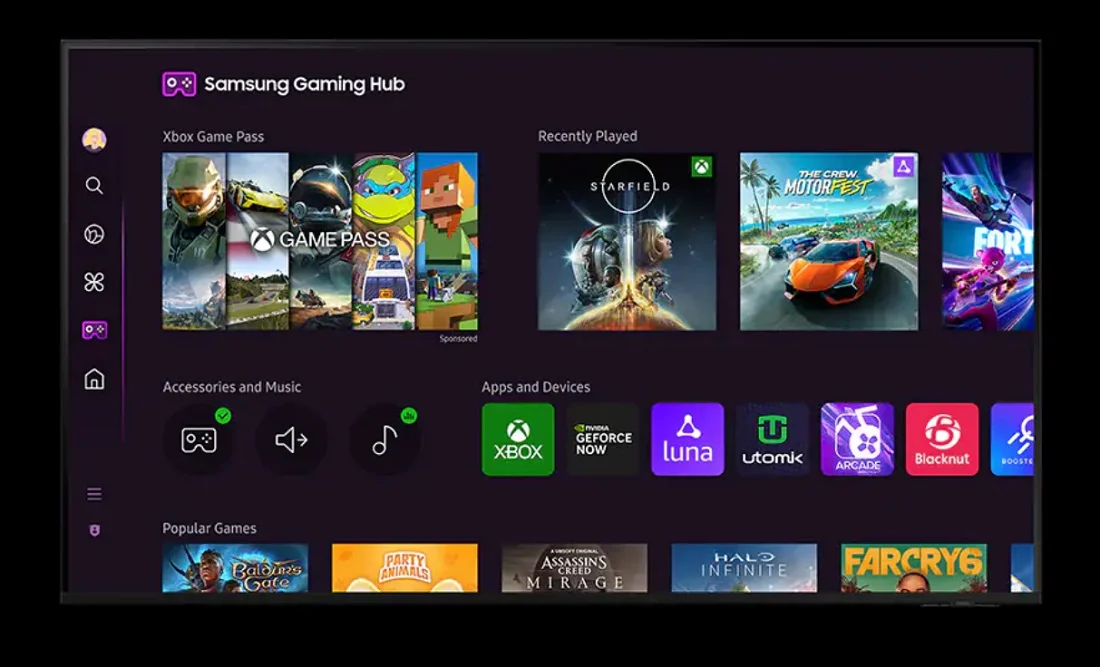
Task: Open the Xbox Game Pass banner
Action: coord(320,241)
